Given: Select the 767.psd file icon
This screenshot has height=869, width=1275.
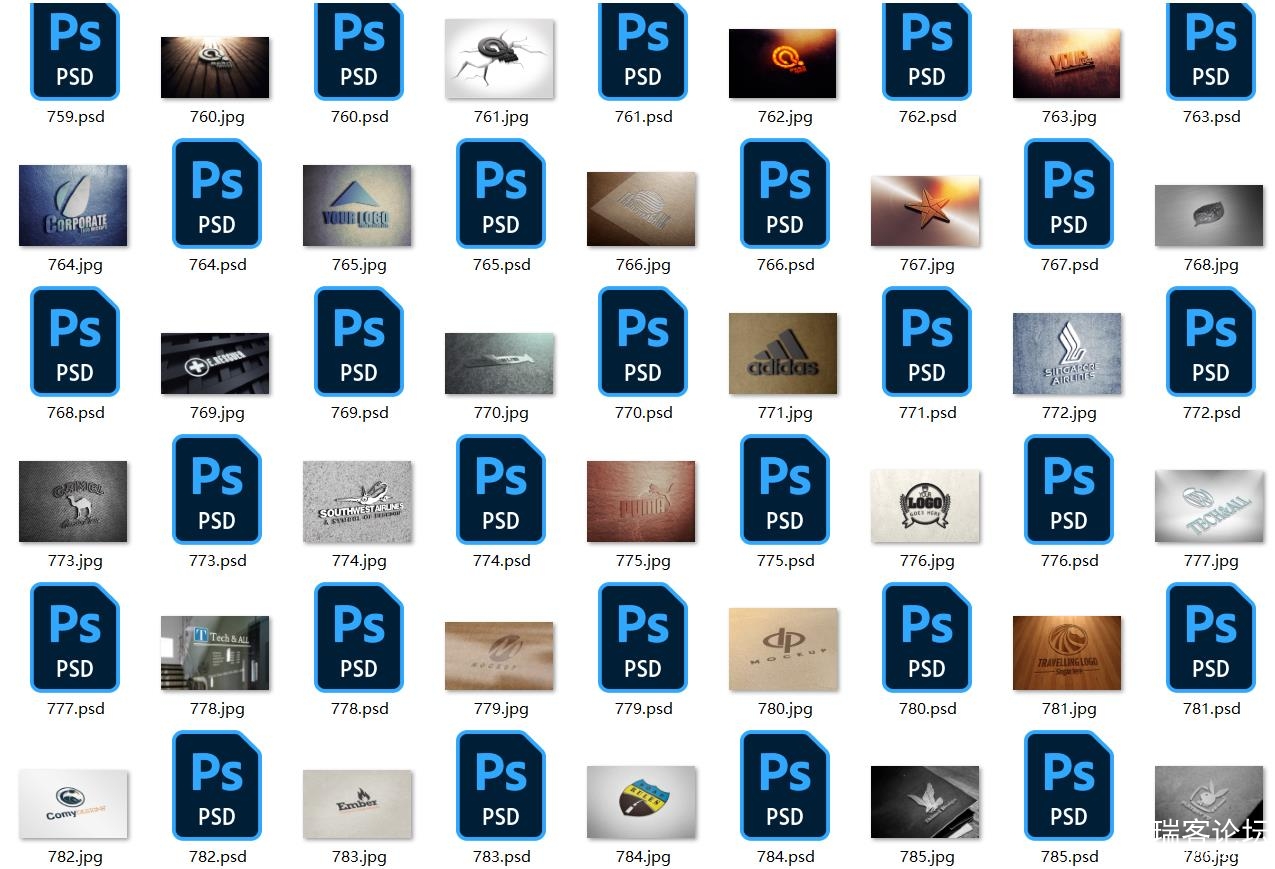Looking at the screenshot, I should (1069, 194).
